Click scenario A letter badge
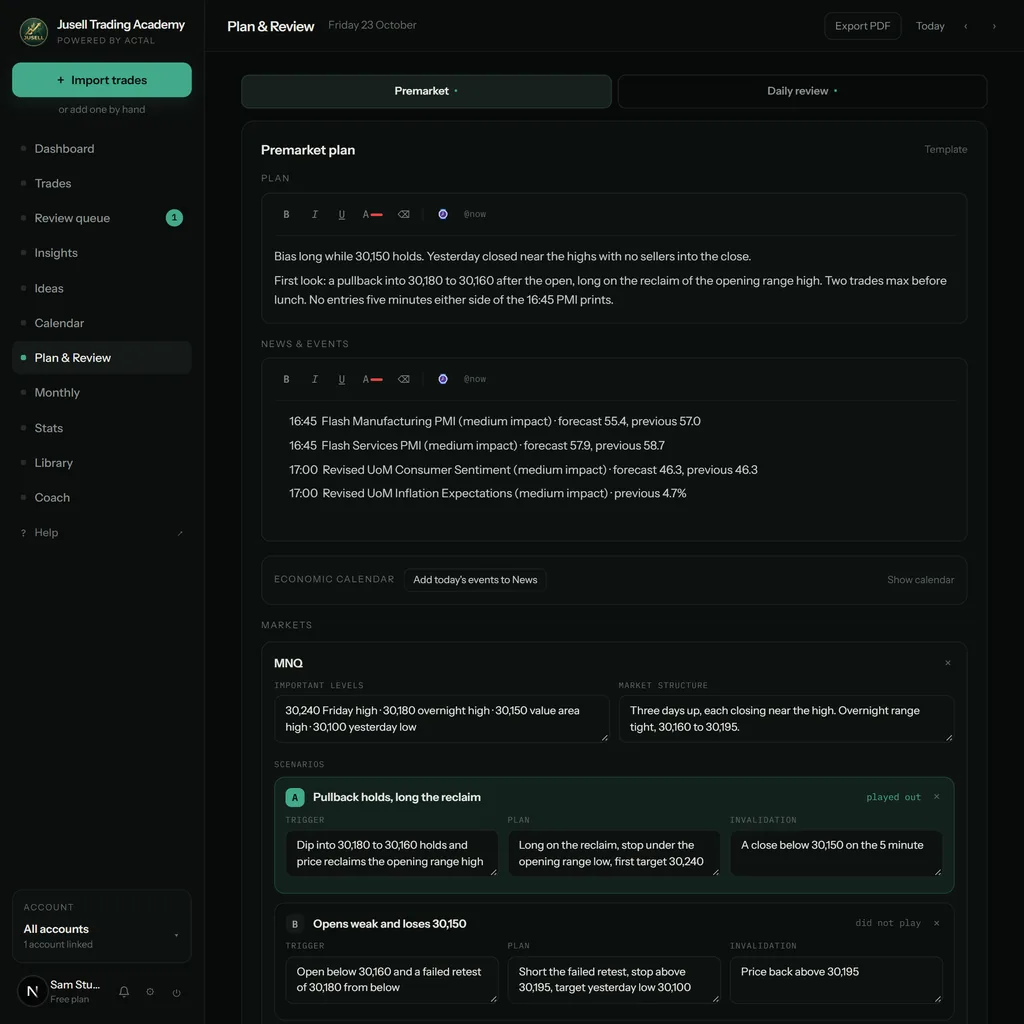Viewport: 1024px width, 1024px height. (x=295, y=797)
